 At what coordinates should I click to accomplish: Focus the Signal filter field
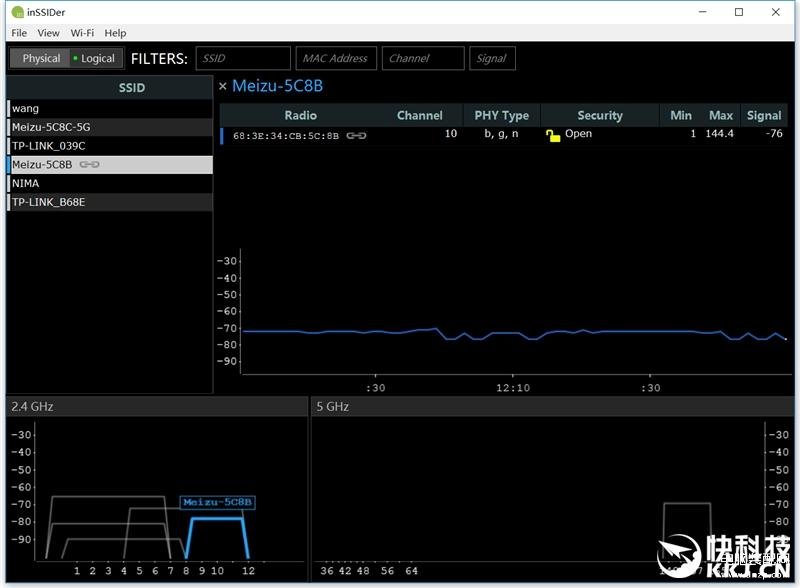[x=492, y=58]
